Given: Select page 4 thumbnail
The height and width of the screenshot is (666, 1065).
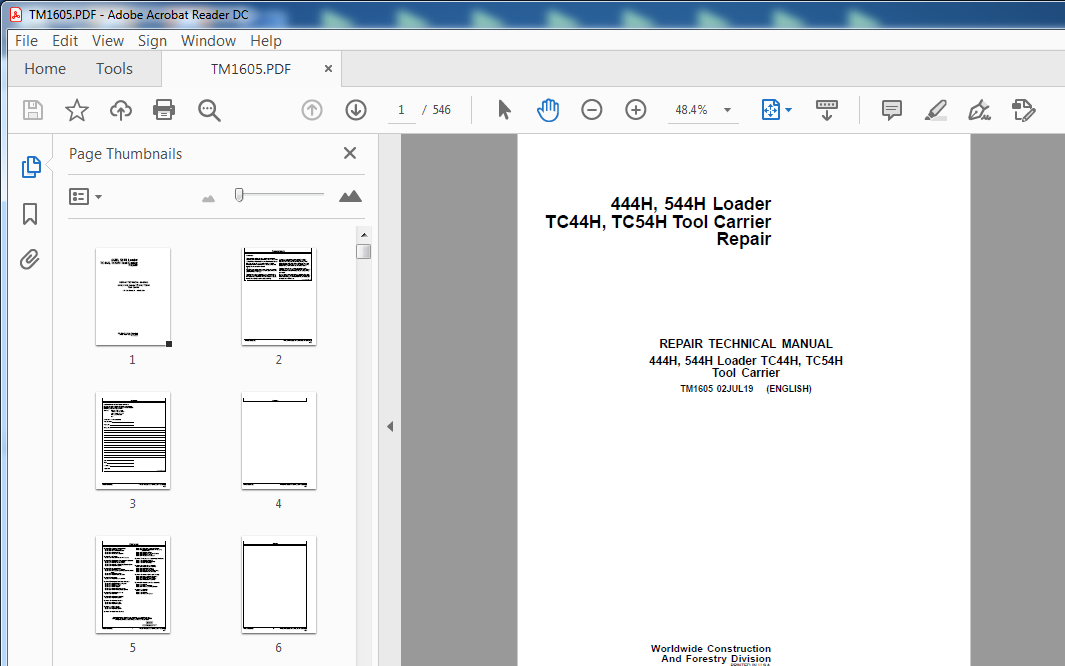Looking at the screenshot, I should point(278,441).
